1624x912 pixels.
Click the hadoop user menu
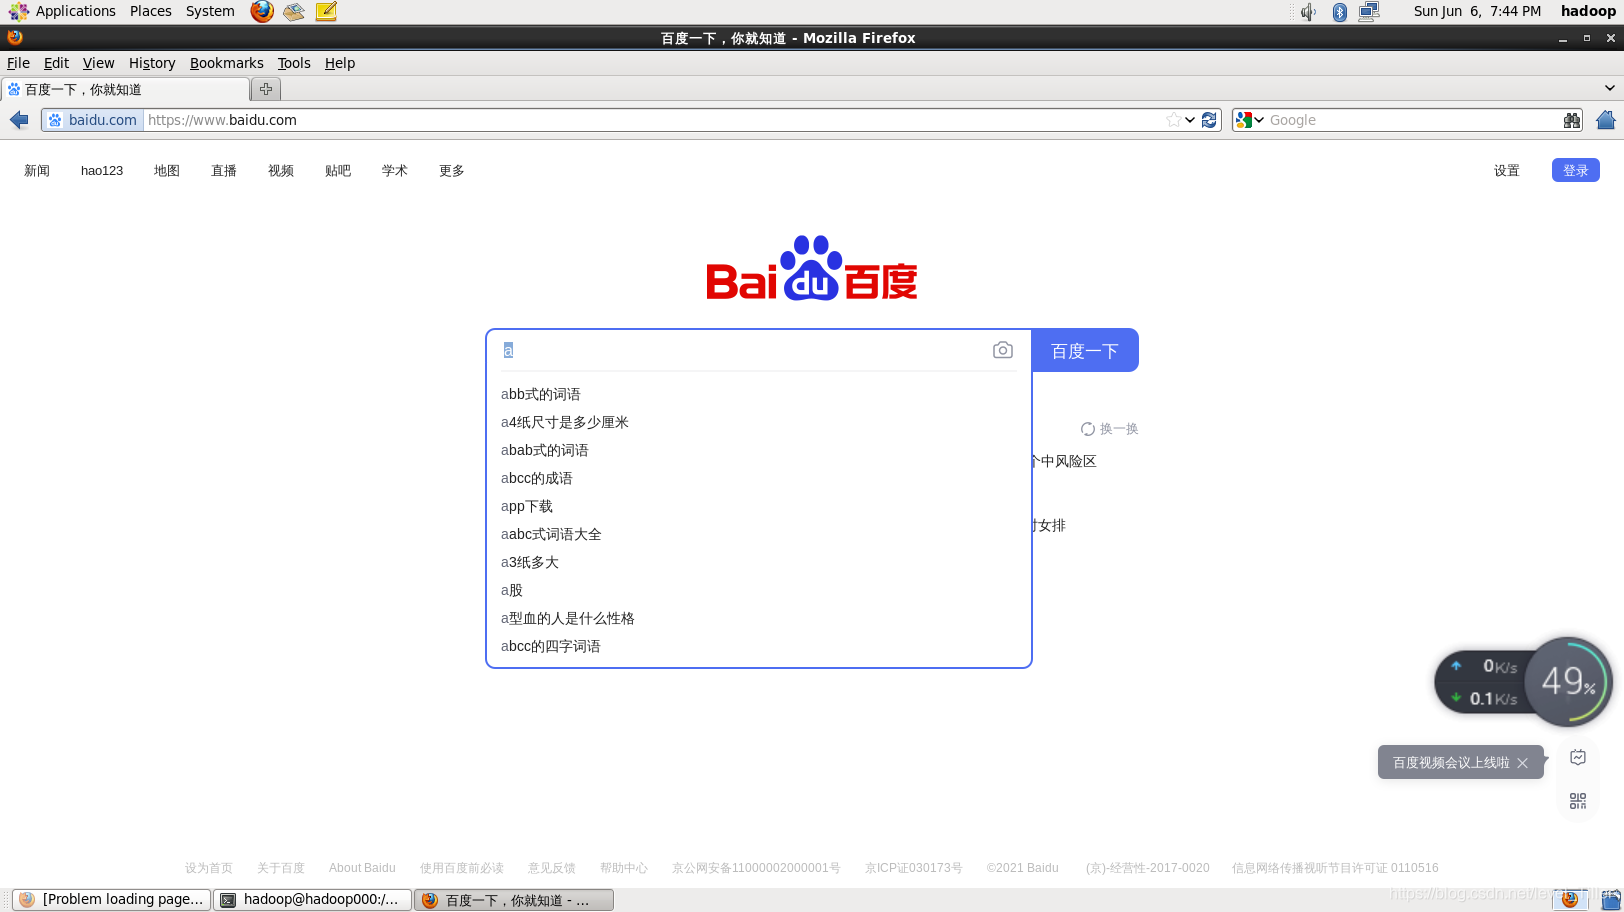pos(1588,11)
